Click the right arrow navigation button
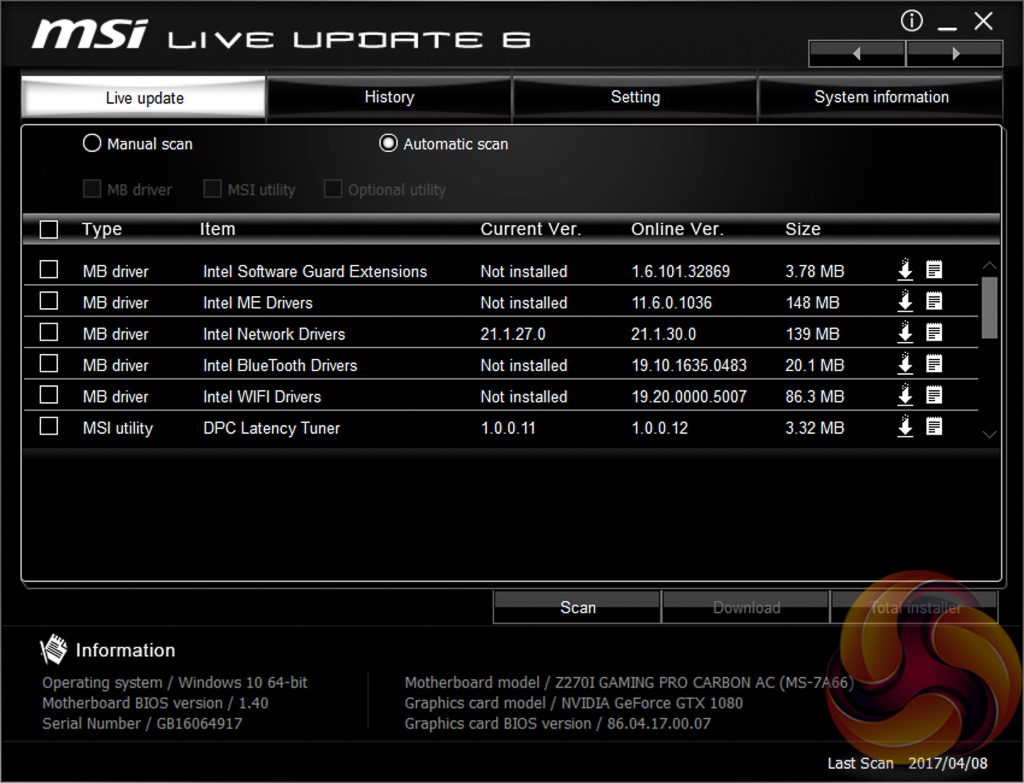The width and height of the screenshot is (1024, 783). click(955, 54)
